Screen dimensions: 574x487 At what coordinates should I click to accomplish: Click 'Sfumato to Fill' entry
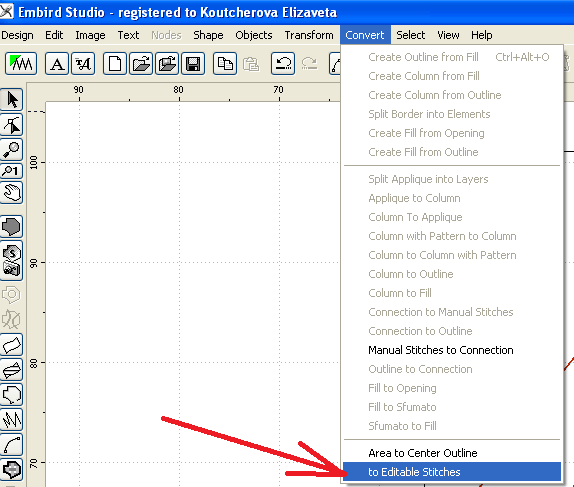(x=452, y=426)
